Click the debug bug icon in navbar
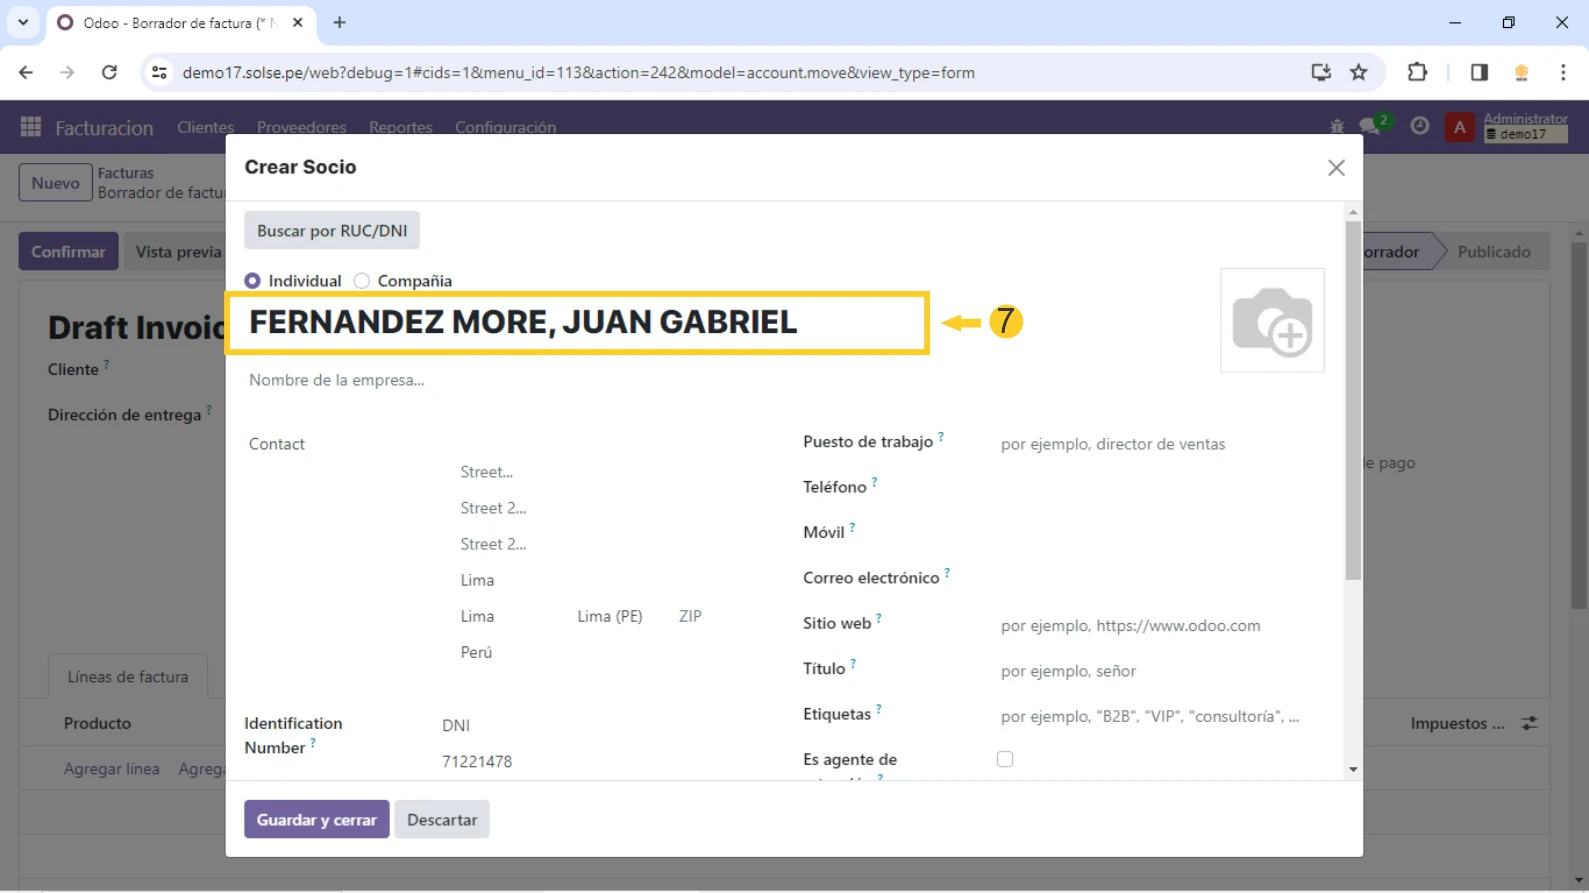1589x893 pixels. tap(1337, 126)
